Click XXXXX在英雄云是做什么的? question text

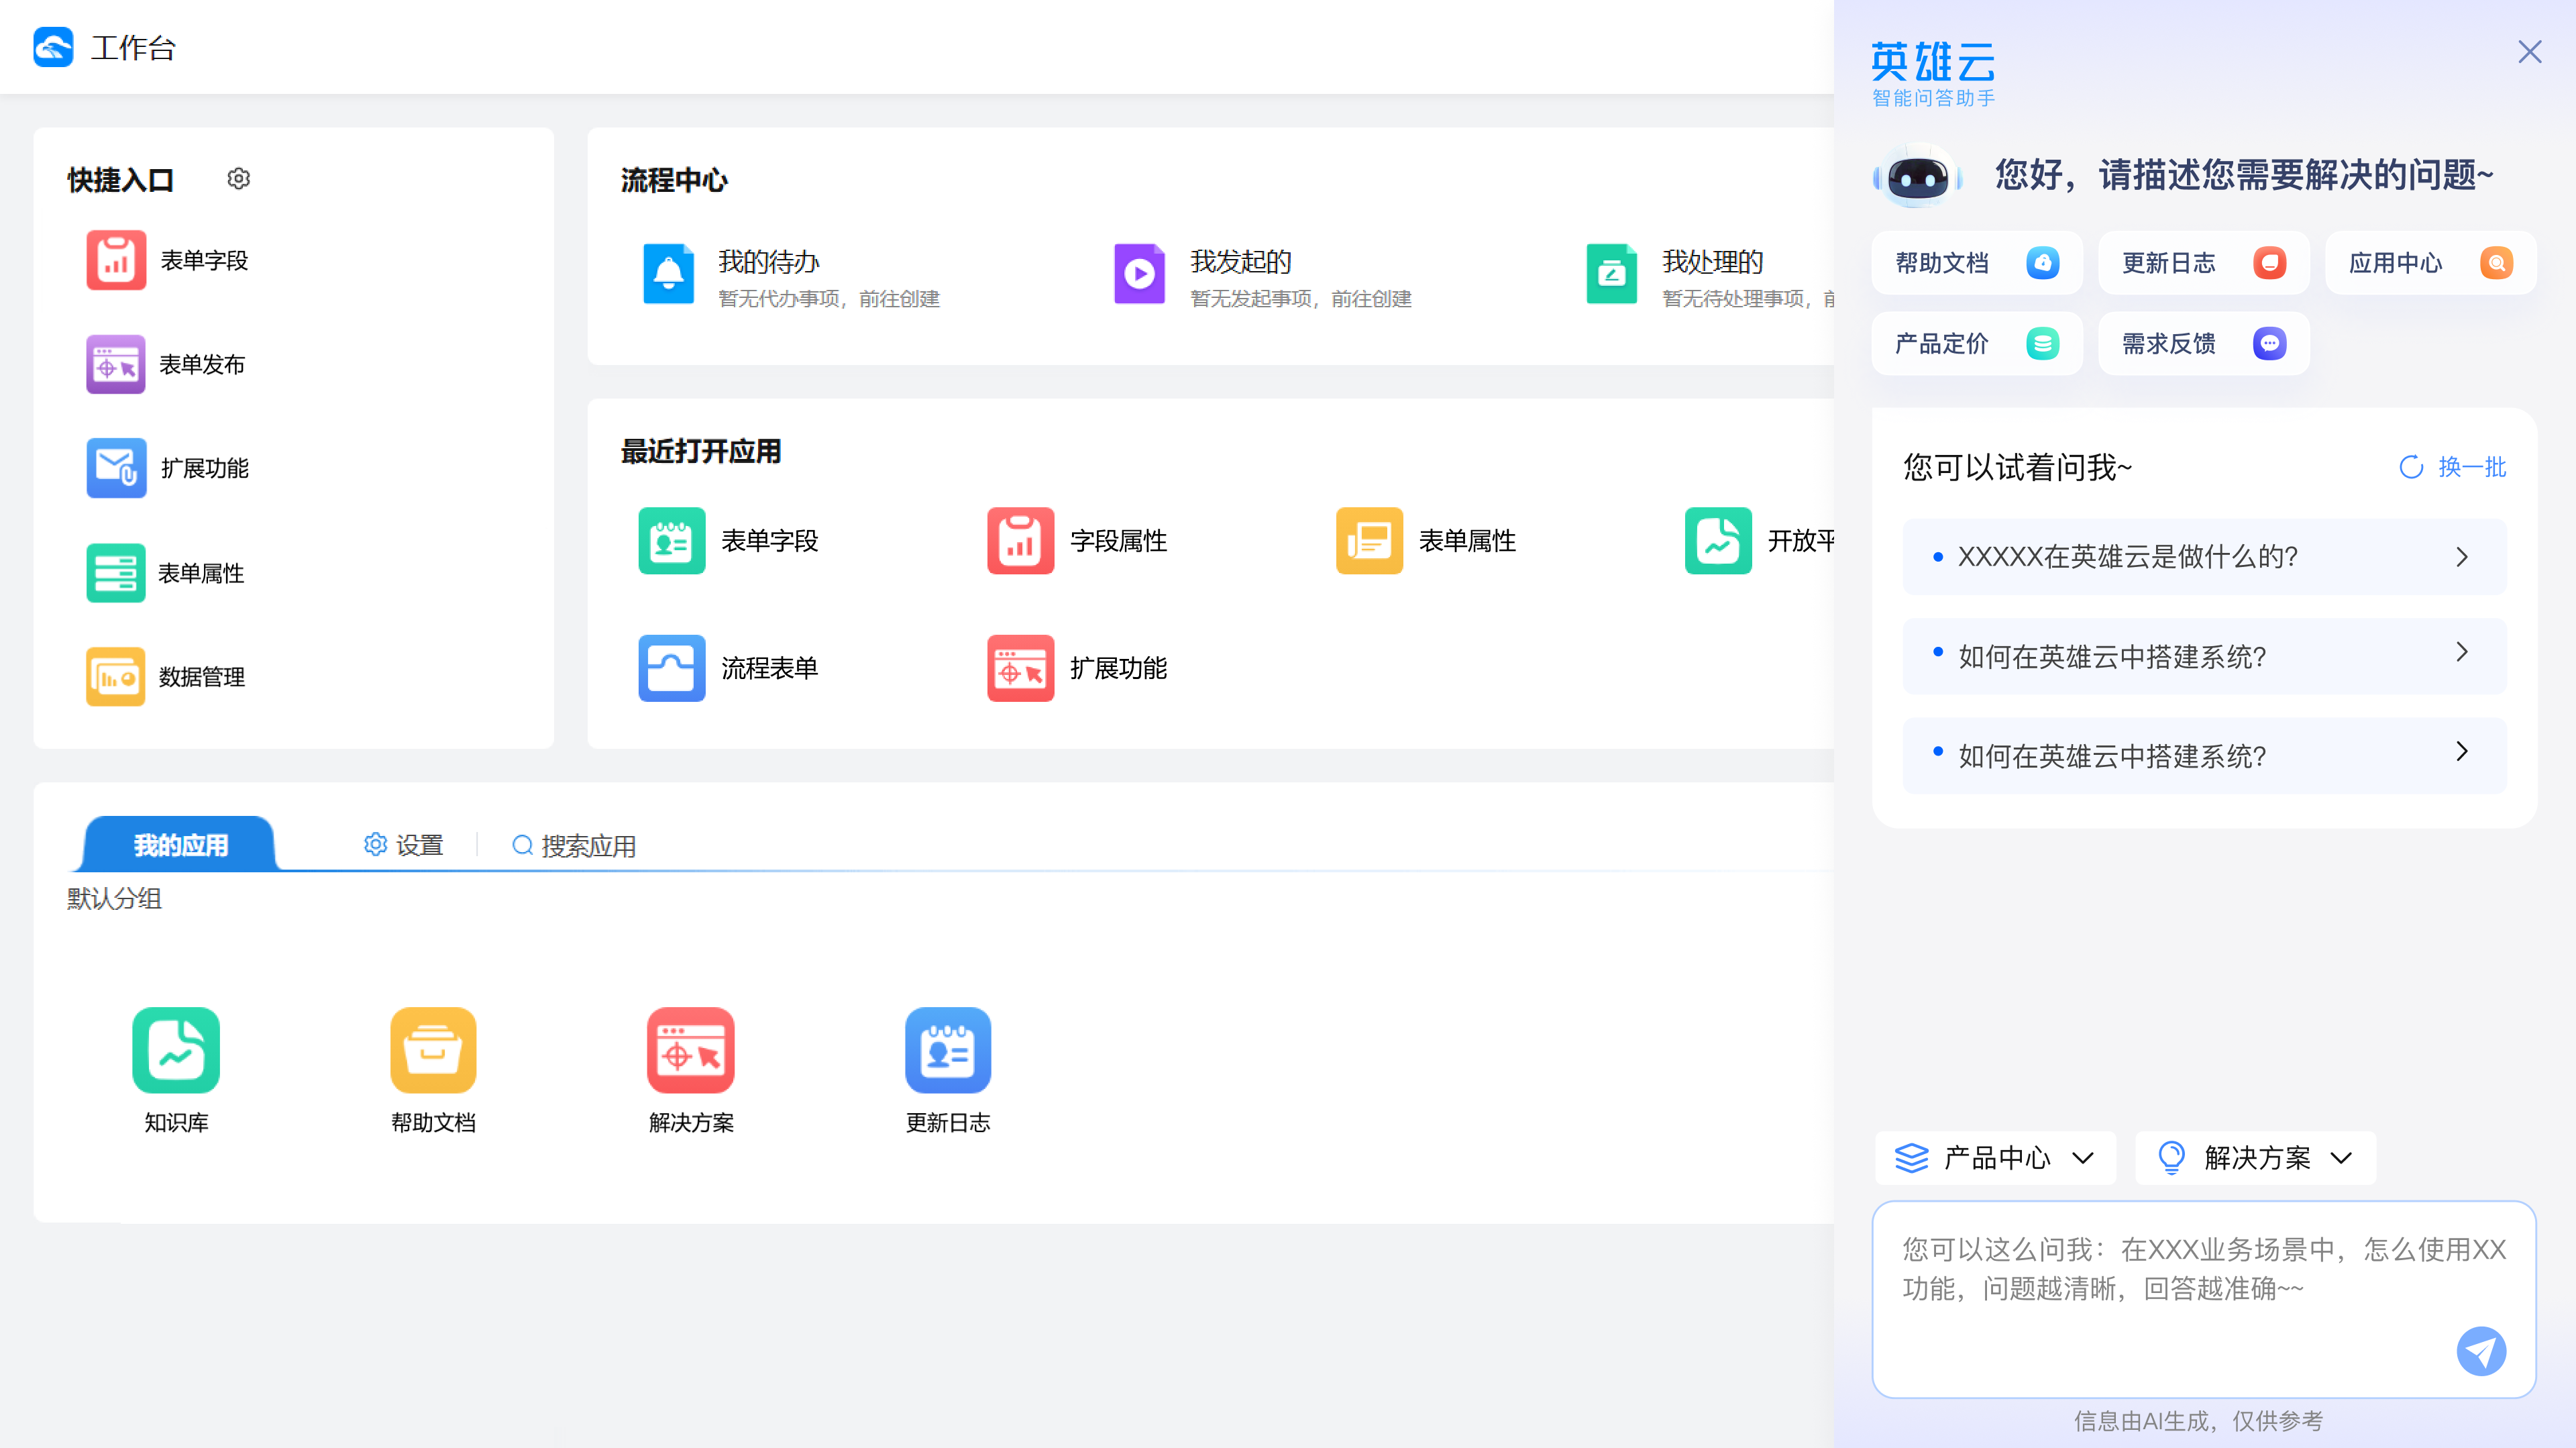pyautogui.click(x=2128, y=557)
